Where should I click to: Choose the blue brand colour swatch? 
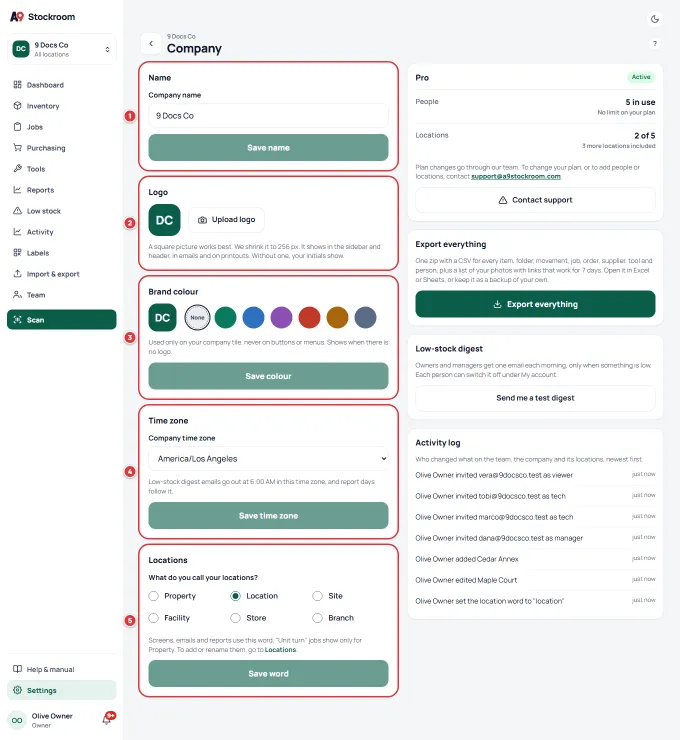pos(253,318)
